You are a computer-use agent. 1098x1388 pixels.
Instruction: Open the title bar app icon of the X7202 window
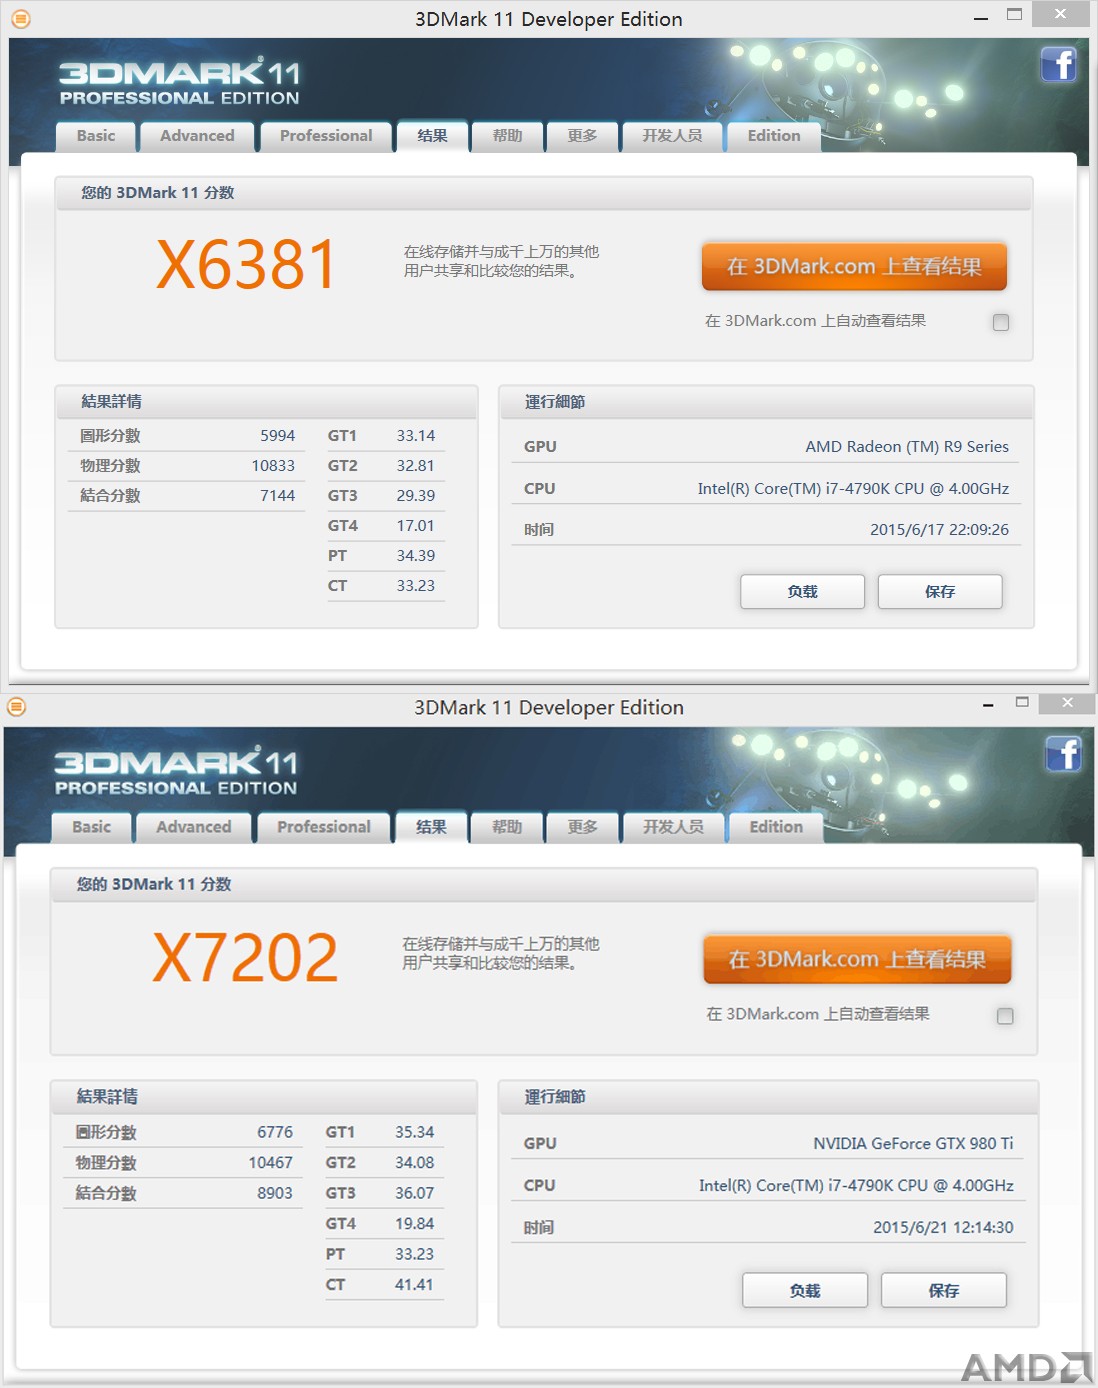(x=16, y=707)
